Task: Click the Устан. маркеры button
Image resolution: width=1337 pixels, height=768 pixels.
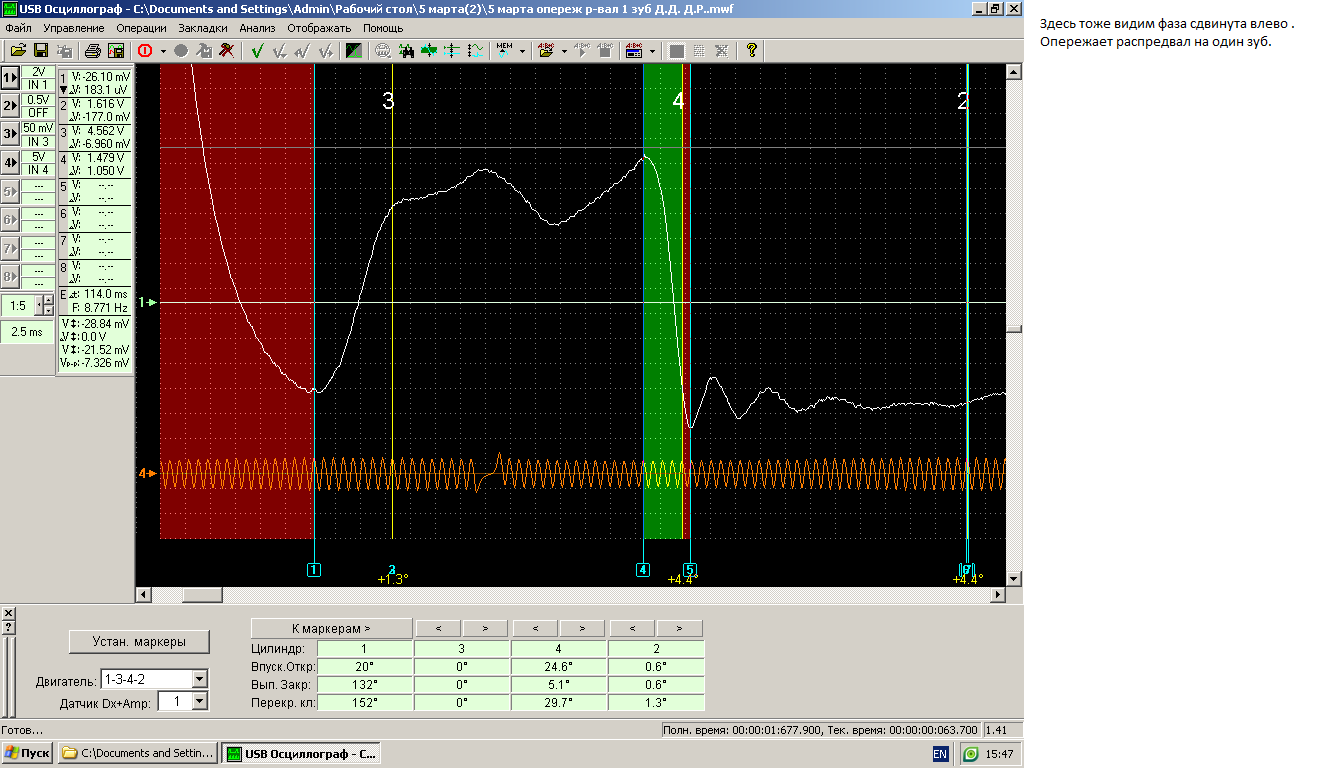Action: click(139, 642)
